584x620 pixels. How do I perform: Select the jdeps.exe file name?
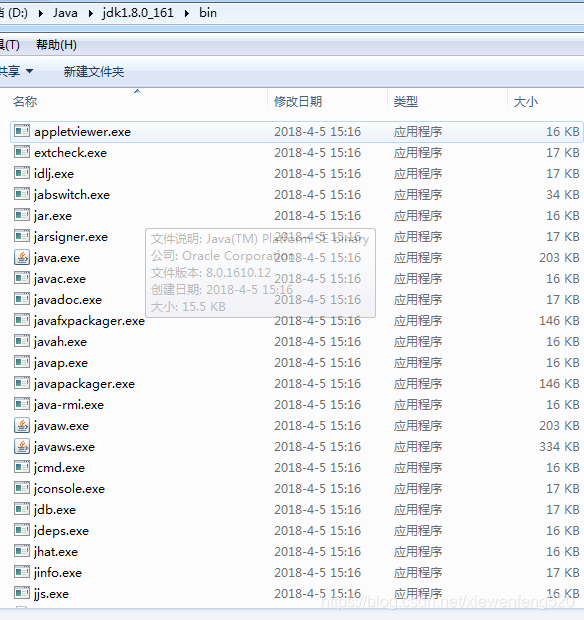(x=62, y=531)
